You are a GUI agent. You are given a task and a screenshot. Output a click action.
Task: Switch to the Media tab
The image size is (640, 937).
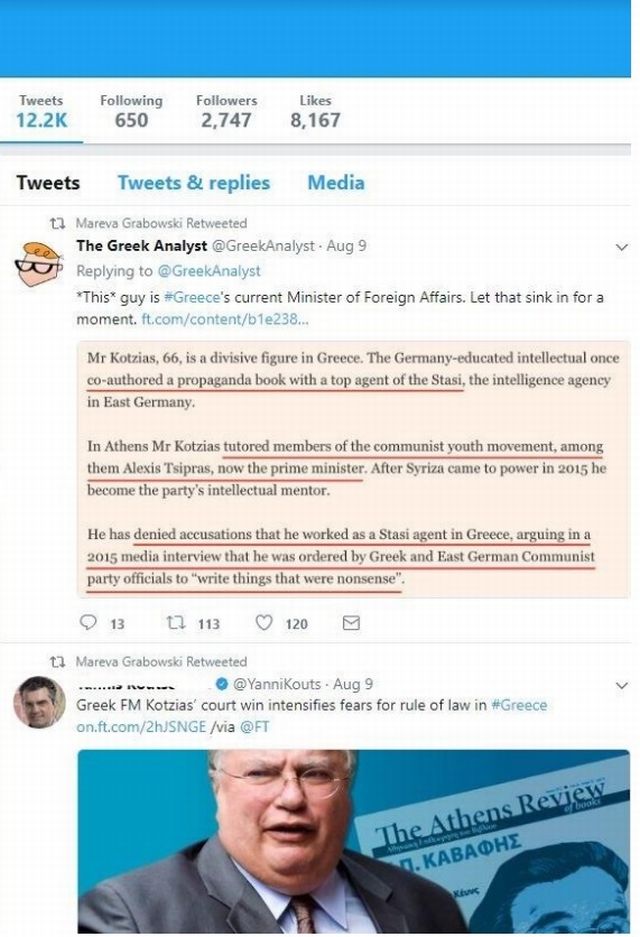pyautogui.click(x=336, y=182)
